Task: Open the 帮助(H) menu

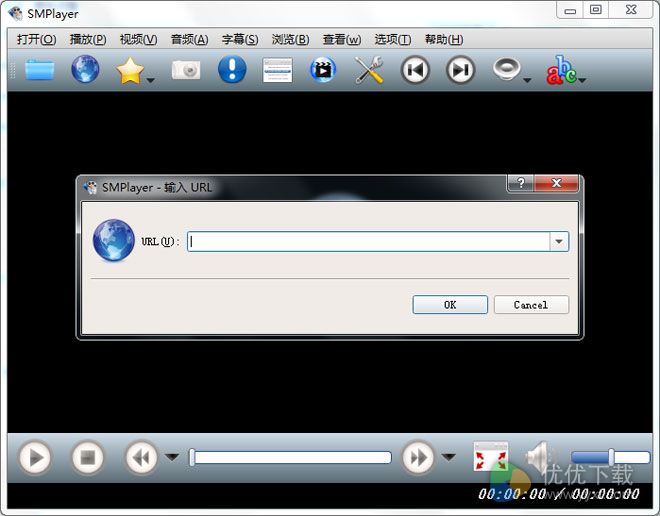Action: (444, 40)
